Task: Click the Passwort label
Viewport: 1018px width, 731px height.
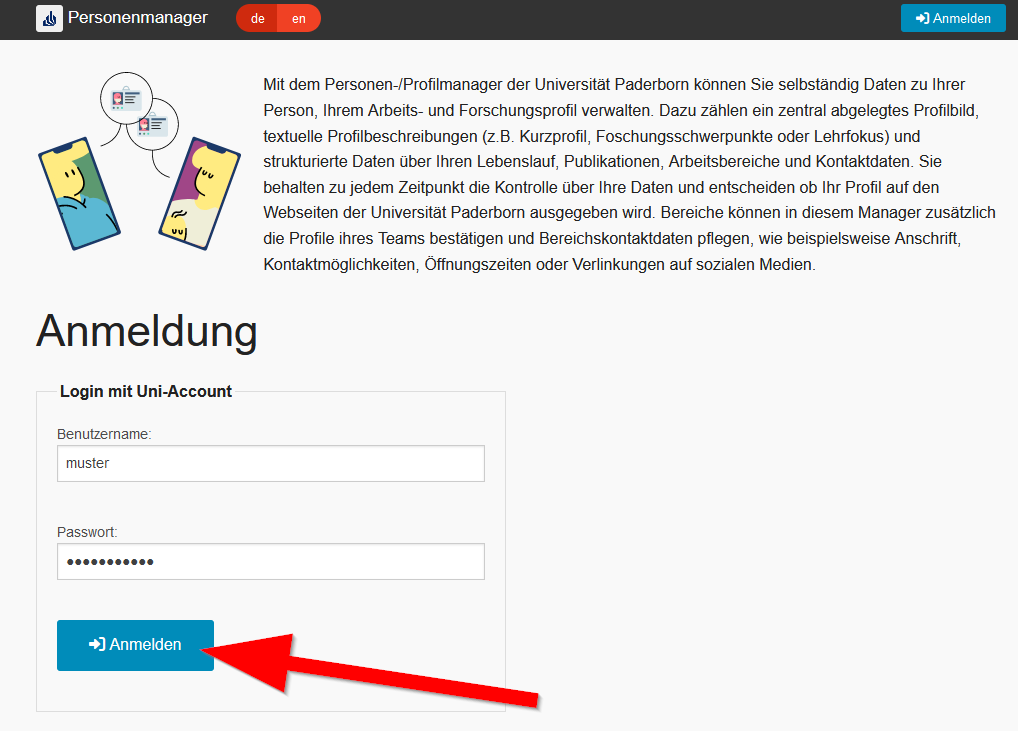Action: pyautogui.click(x=87, y=532)
